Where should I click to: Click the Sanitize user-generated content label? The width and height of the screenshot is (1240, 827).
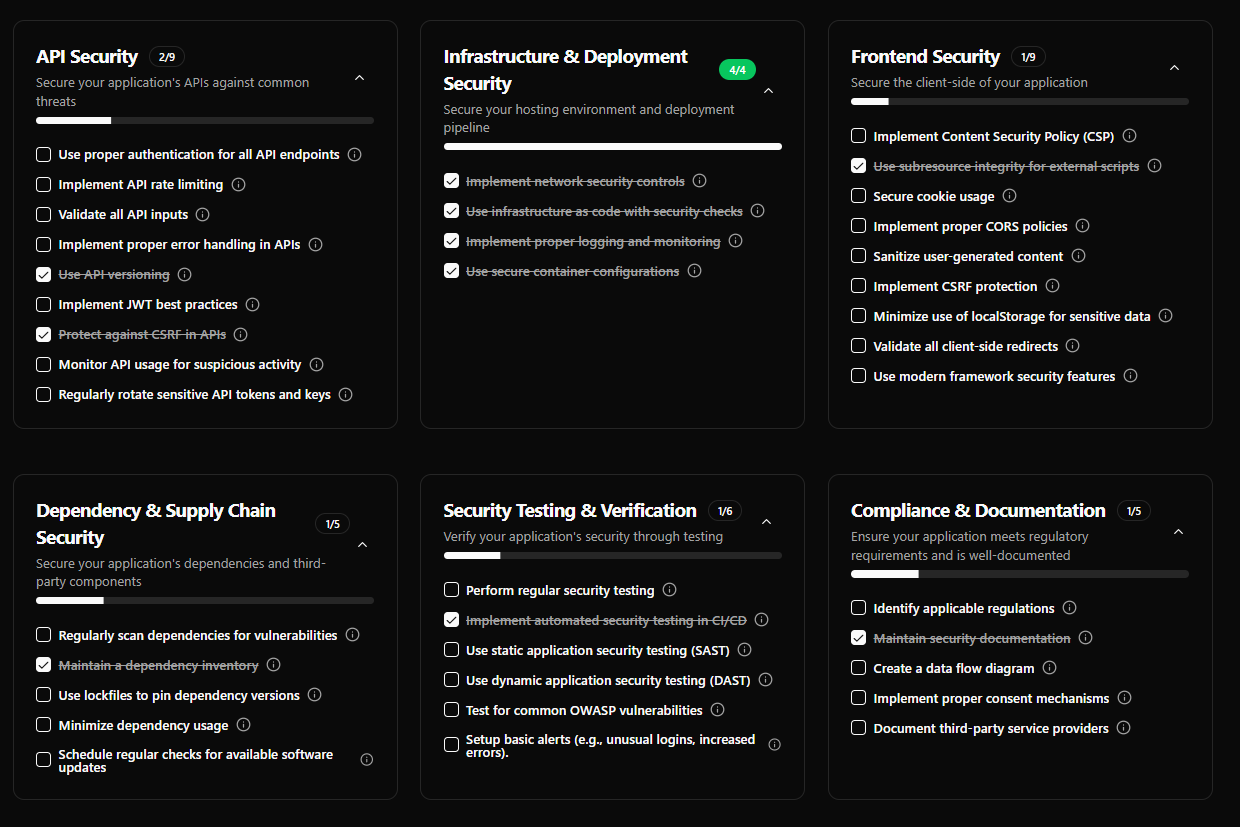click(968, 257)
